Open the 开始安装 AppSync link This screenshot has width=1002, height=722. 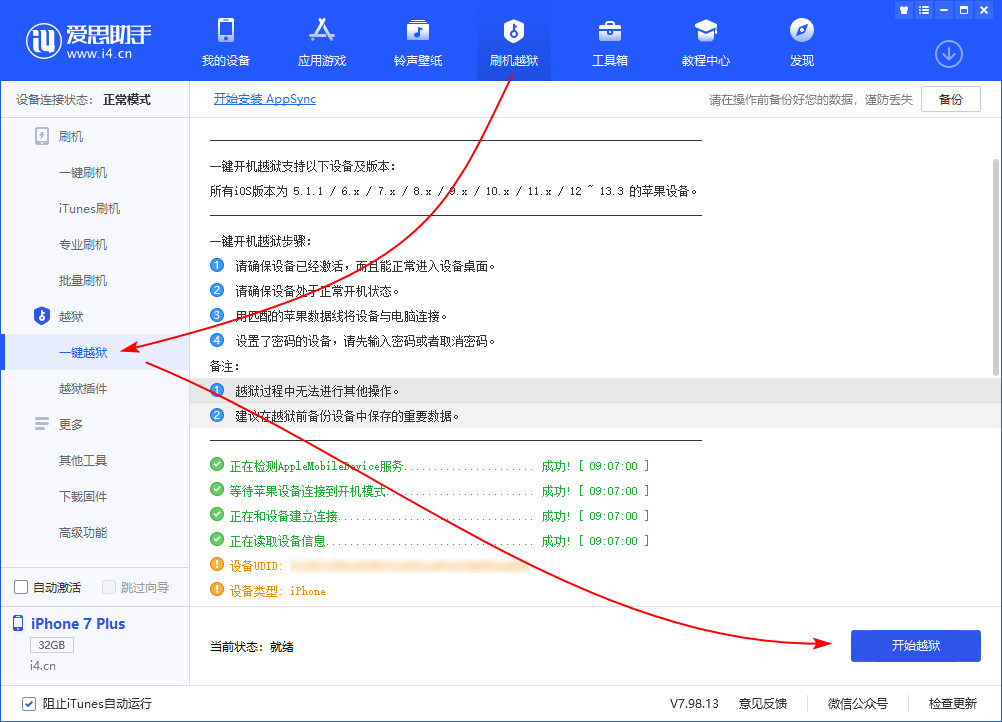coord(265,99)
